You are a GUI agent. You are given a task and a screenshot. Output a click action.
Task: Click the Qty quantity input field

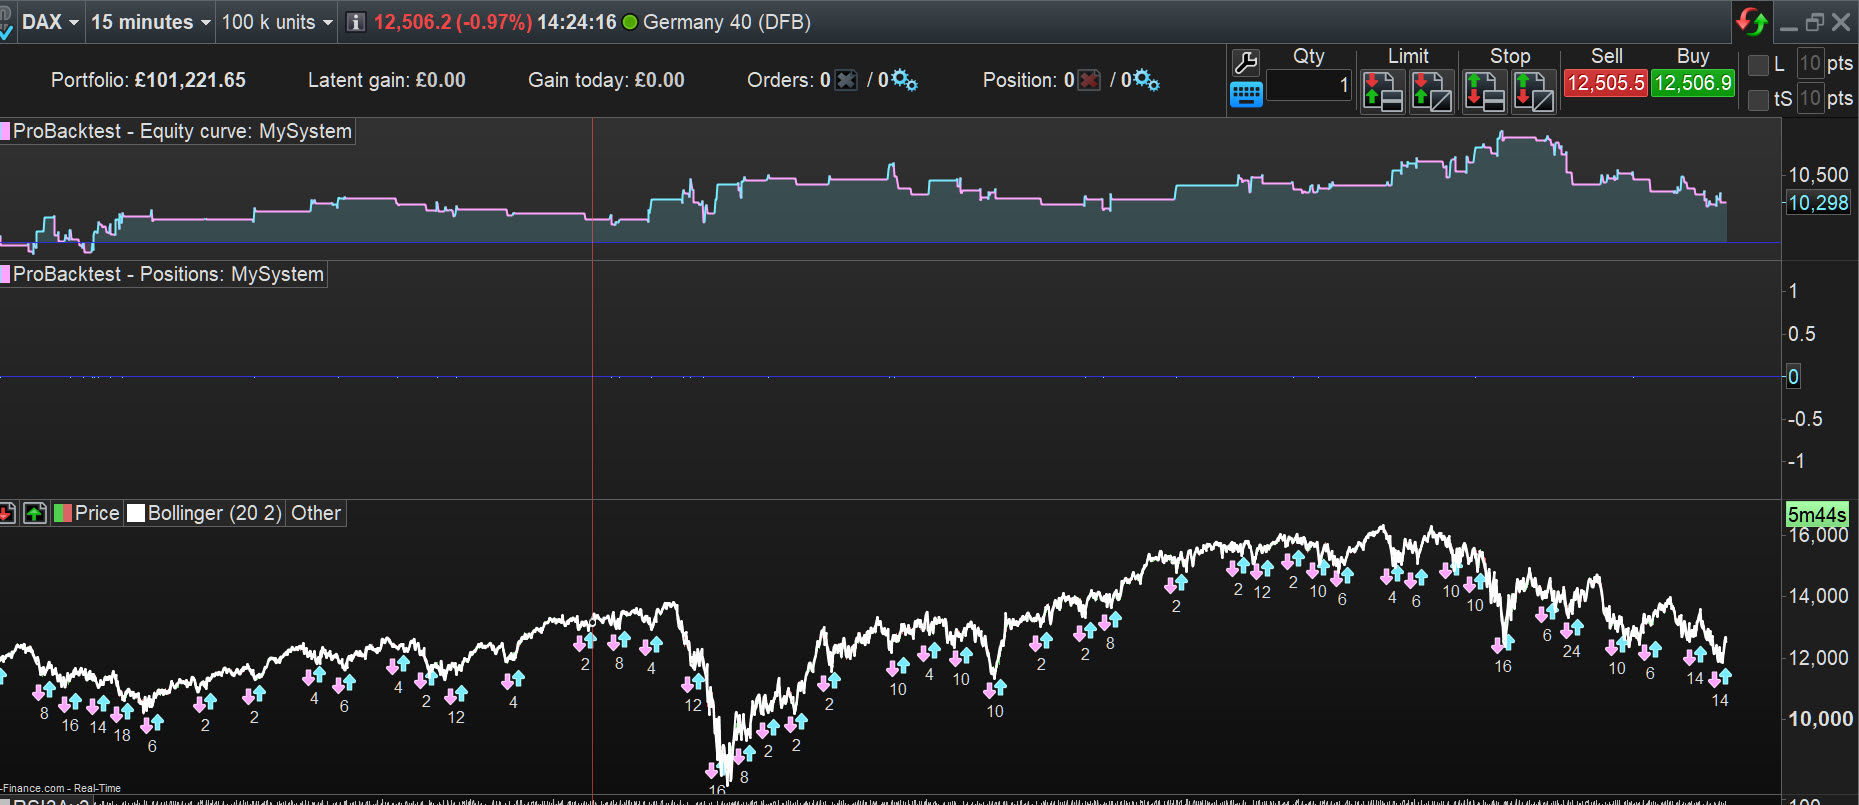pos(1310,86)
